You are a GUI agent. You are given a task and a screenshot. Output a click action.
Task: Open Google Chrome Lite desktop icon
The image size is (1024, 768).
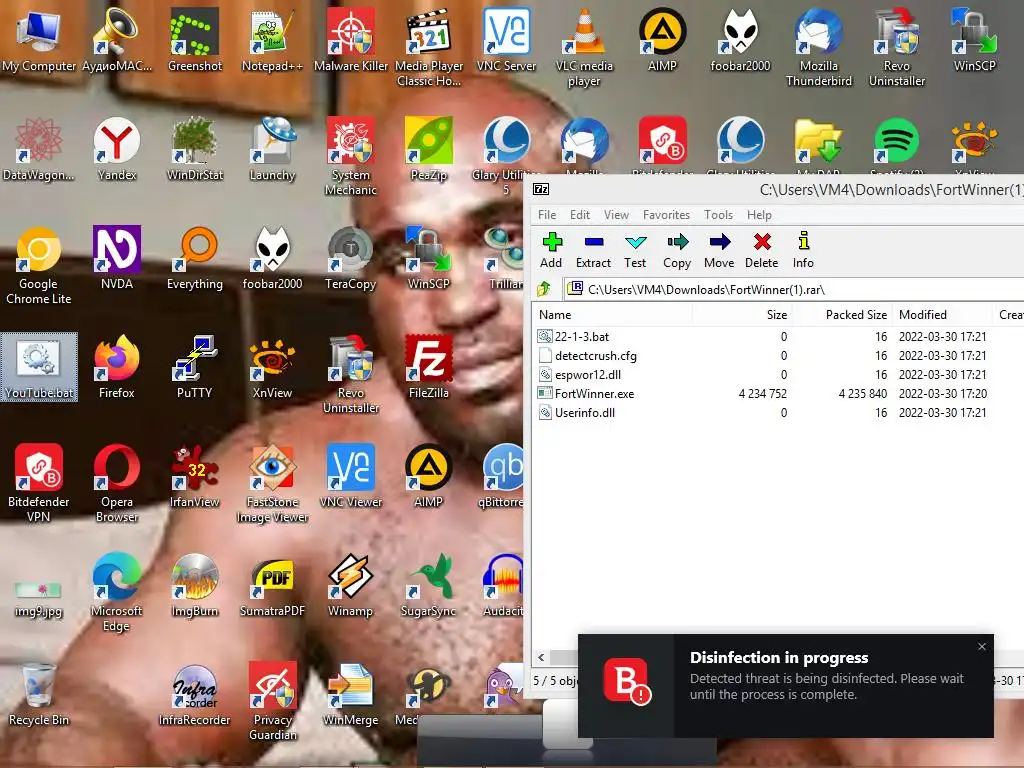tap(39, 266)
